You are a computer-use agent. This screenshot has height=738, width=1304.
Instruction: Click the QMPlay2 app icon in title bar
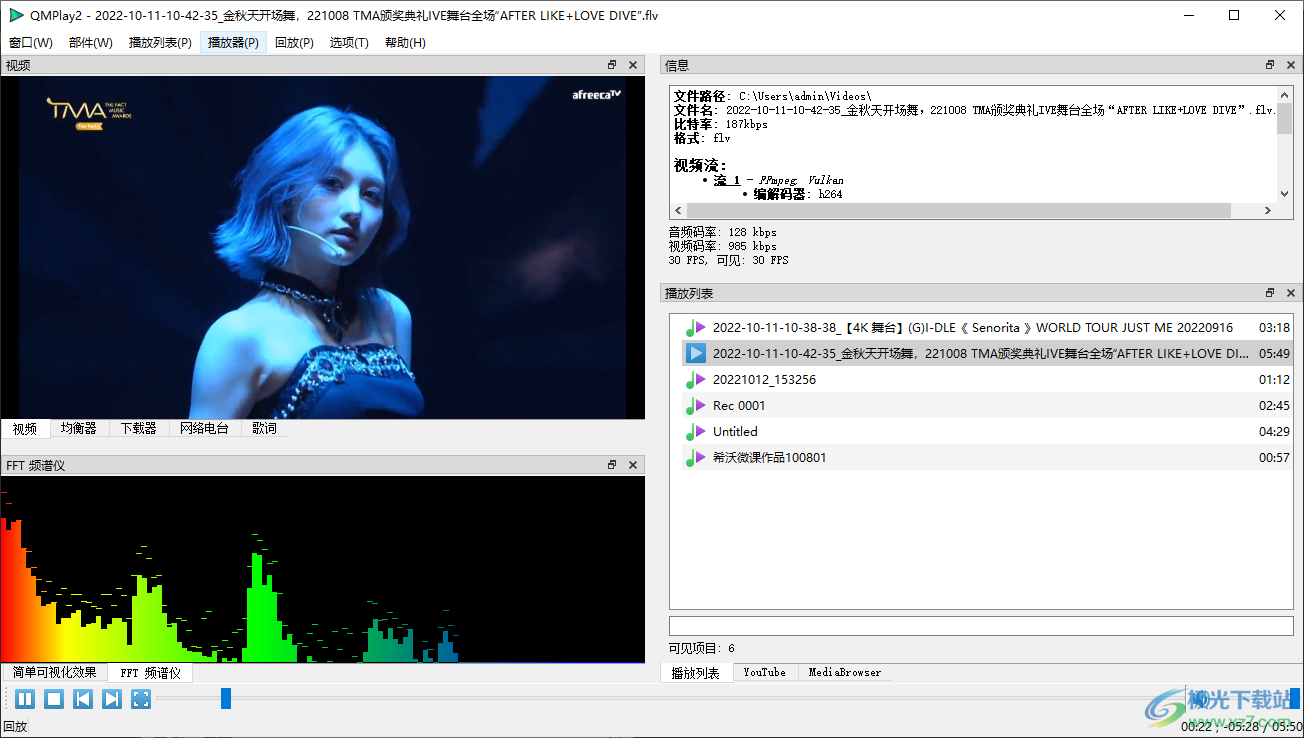(16, 15)
